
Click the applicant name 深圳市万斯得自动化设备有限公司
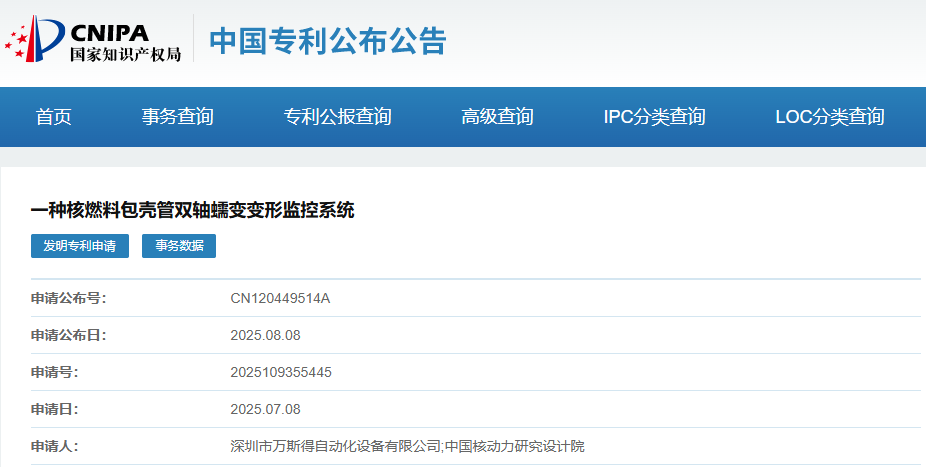[x=335, y=446]
